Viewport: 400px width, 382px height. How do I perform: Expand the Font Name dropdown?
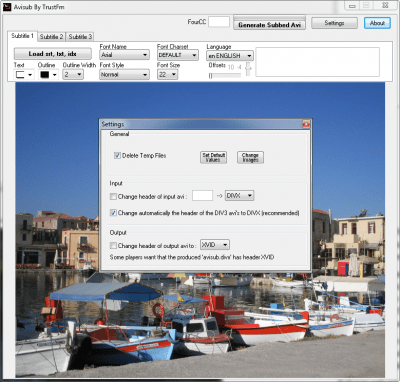pyautogui.click(x=124, y=55)
